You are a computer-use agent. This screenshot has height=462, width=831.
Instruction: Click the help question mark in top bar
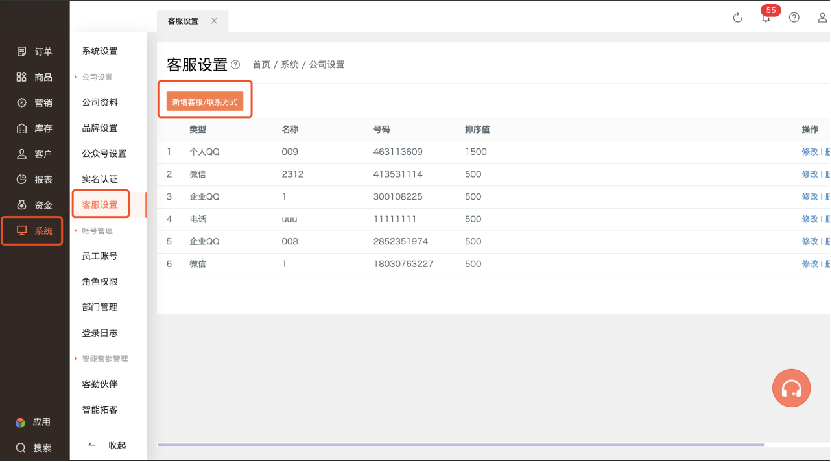click(794, 17)
